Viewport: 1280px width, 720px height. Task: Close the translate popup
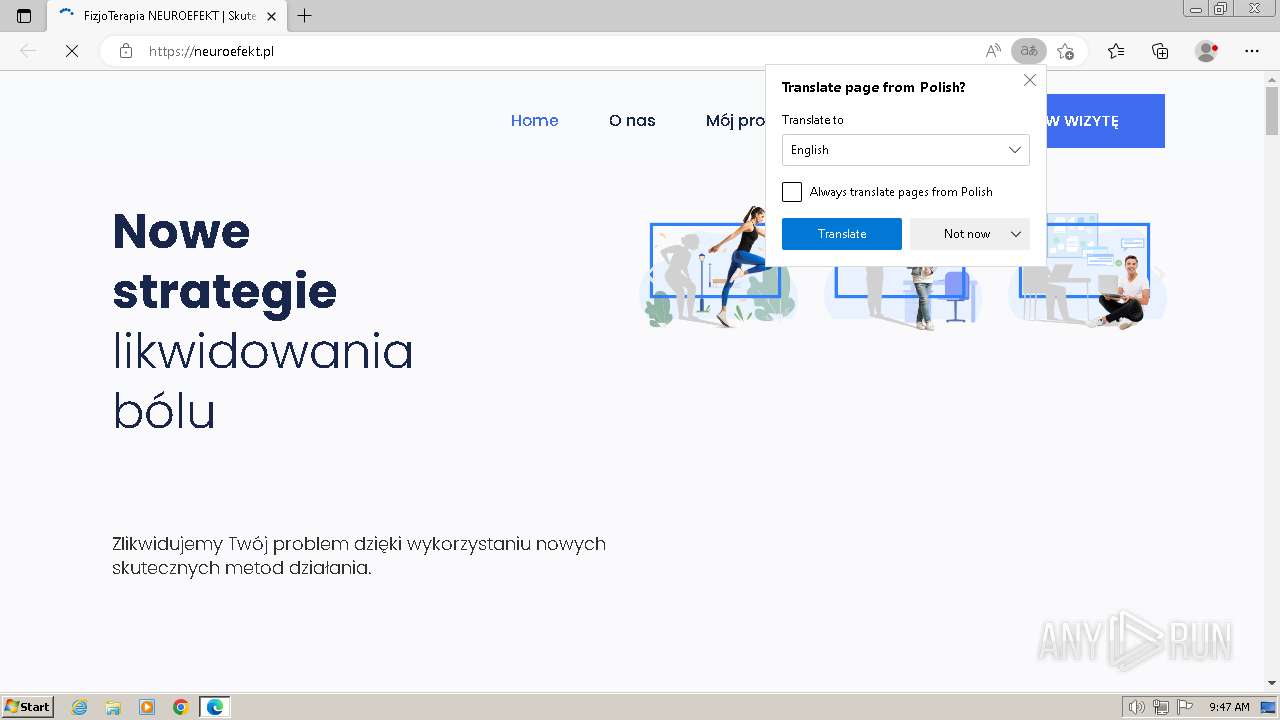click(1030, 80)
